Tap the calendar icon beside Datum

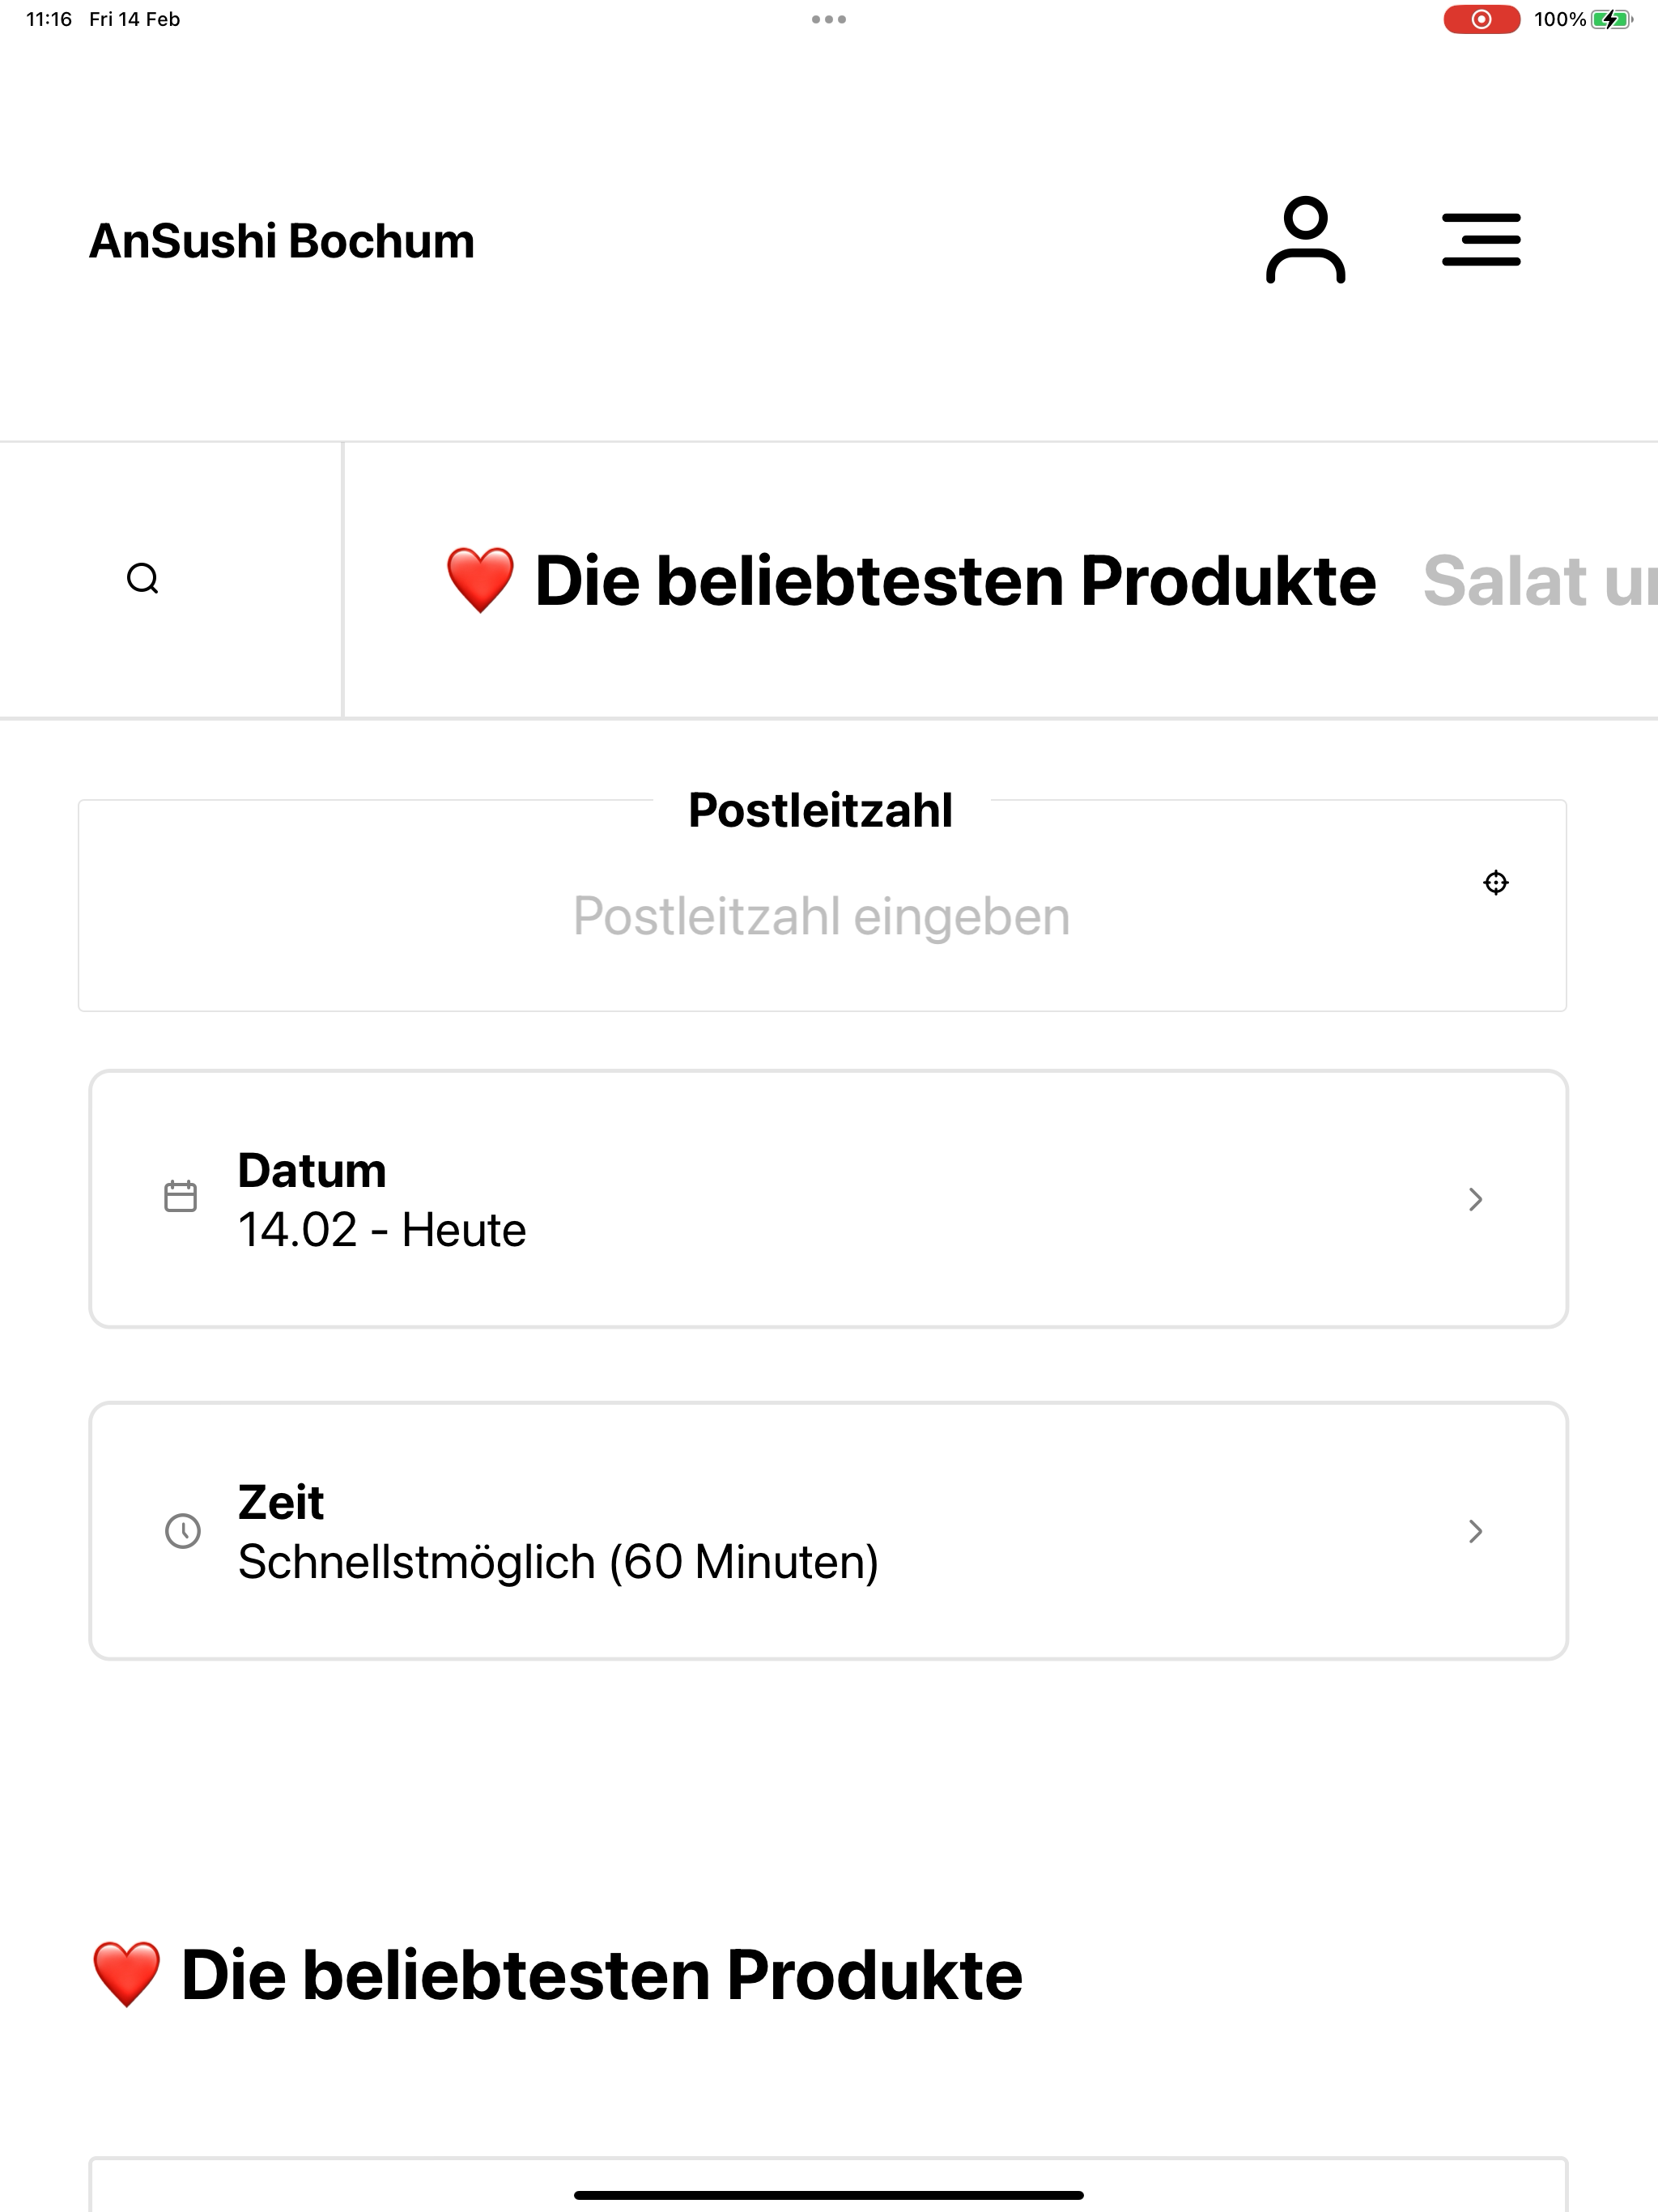pyautogui.click(x=180, y=1196)
